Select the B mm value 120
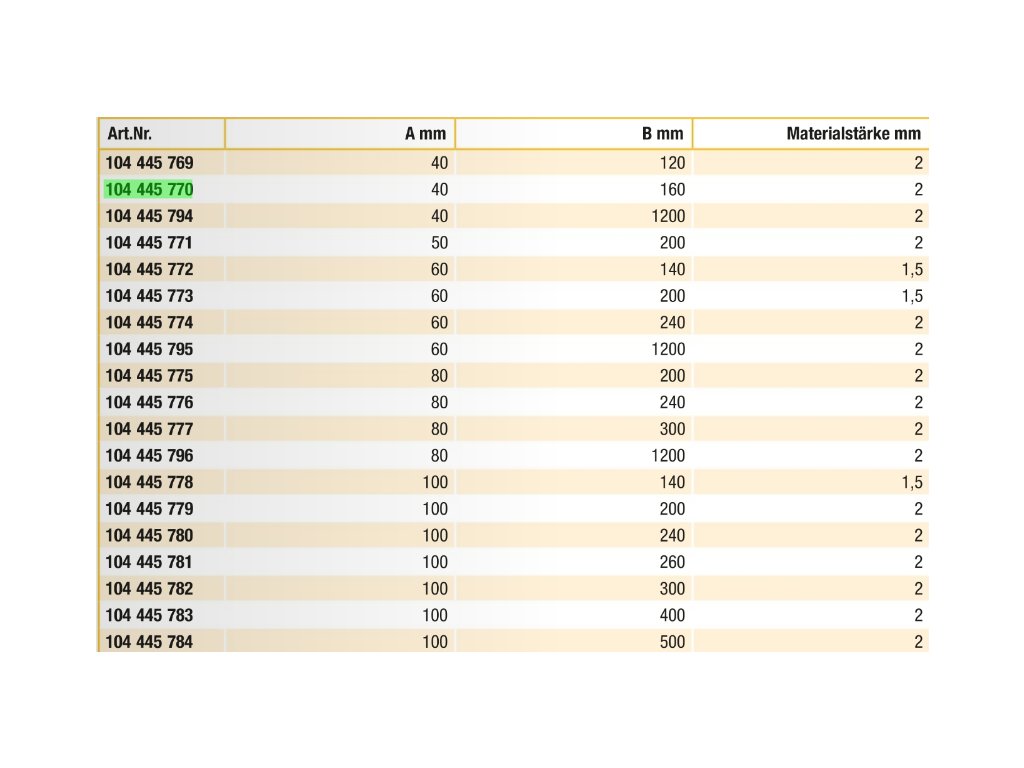Screen dimensions: 1024x768 pyautogui.click(x=672, y=163)
